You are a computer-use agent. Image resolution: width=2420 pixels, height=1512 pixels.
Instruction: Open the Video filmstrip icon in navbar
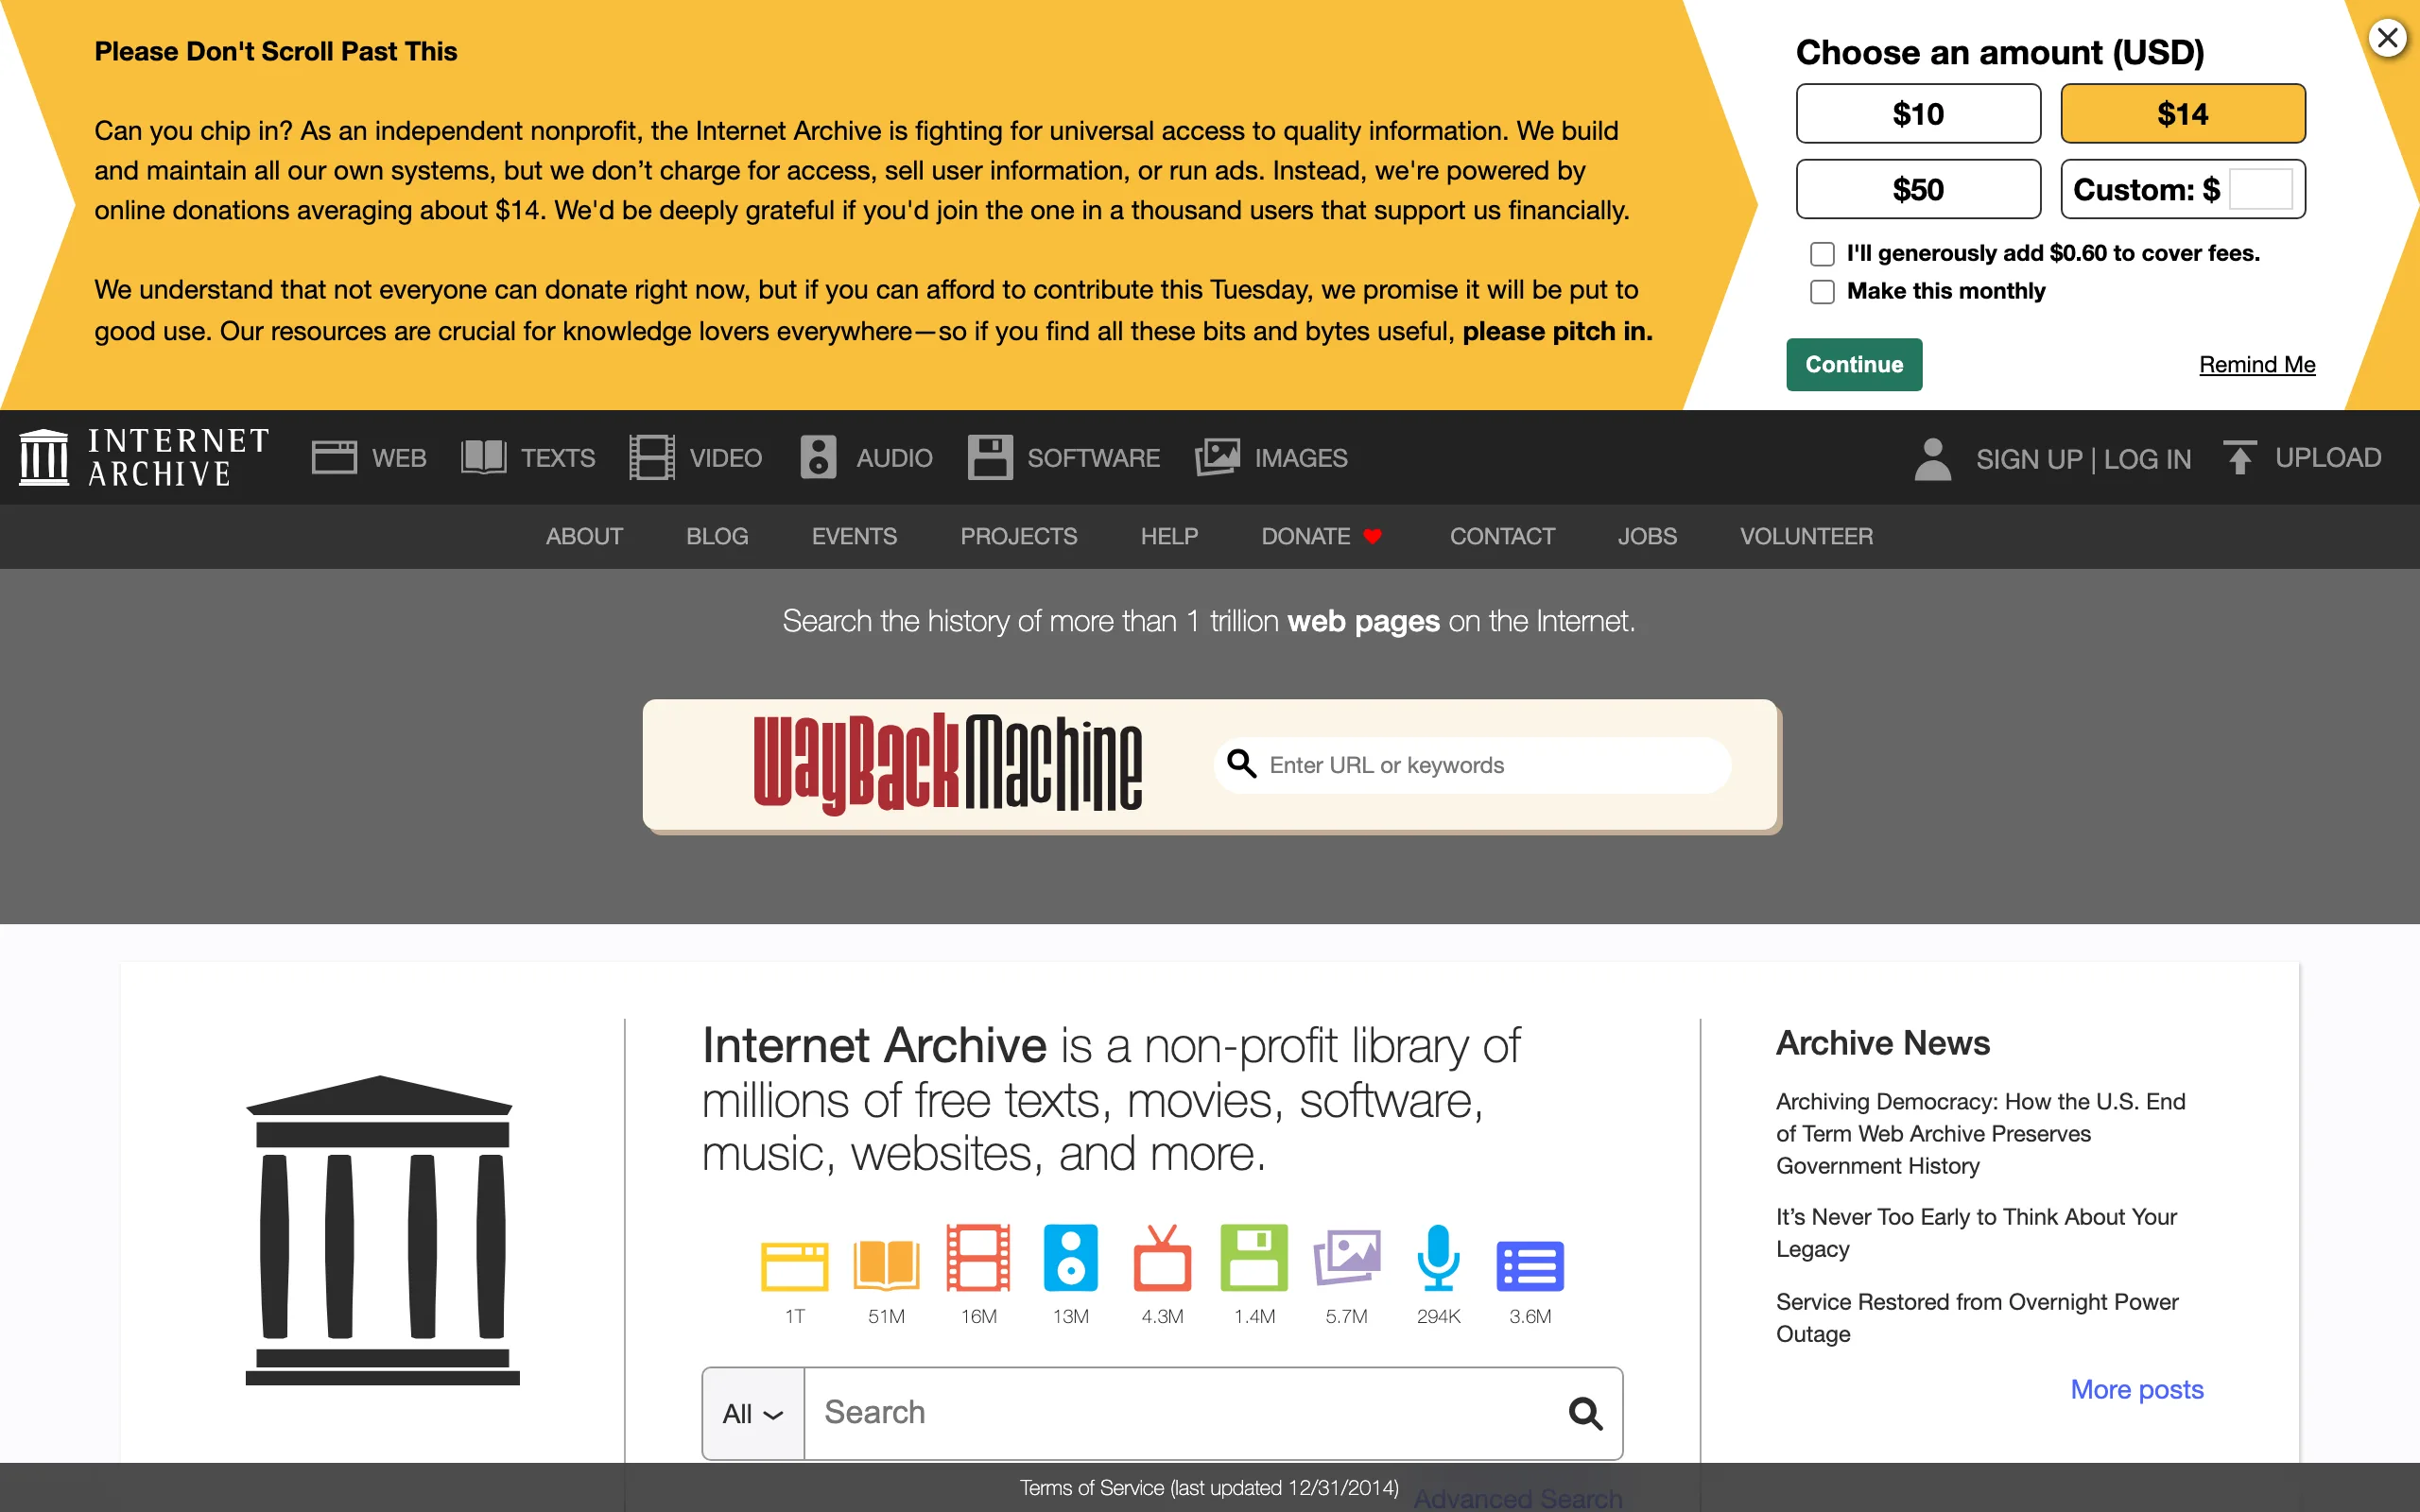(x=651, y=458)
